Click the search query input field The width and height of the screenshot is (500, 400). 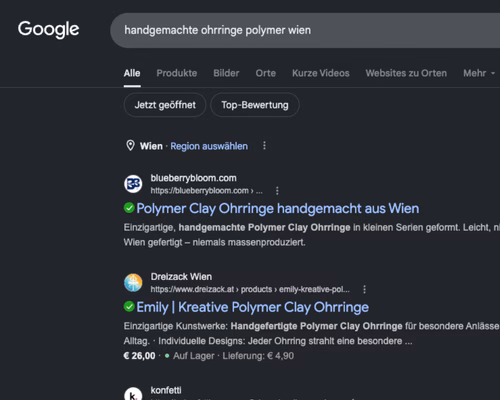[305, 30]
